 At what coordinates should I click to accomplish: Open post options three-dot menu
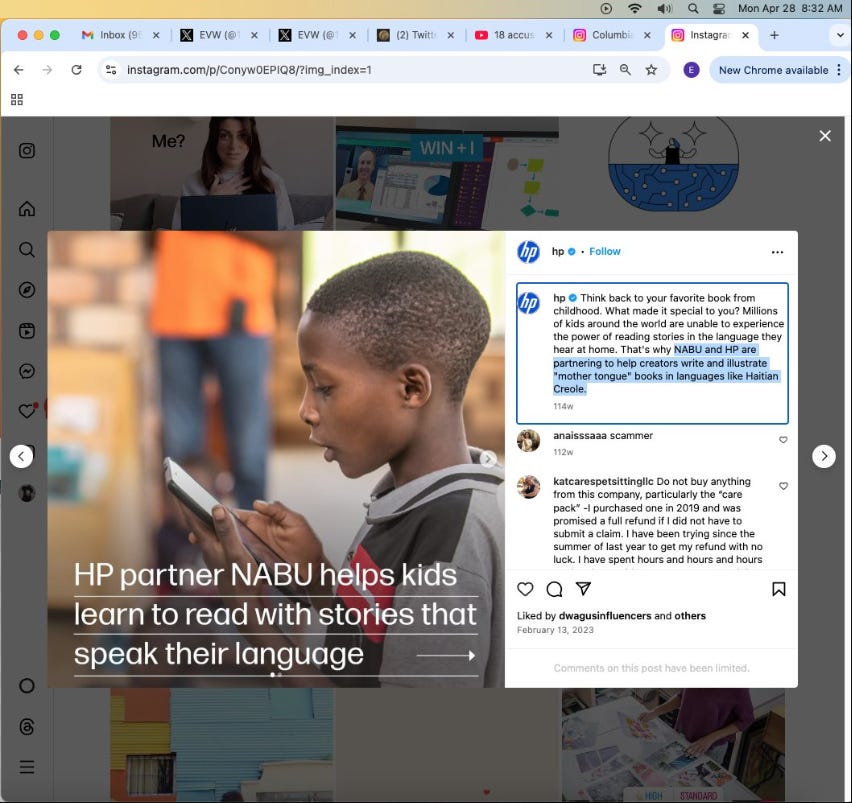coord(778,252)
